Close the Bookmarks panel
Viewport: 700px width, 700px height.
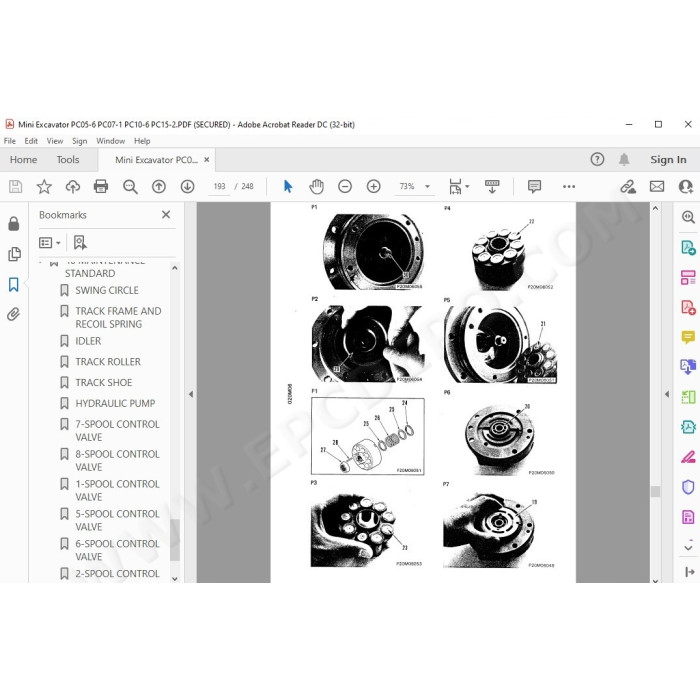166,215
